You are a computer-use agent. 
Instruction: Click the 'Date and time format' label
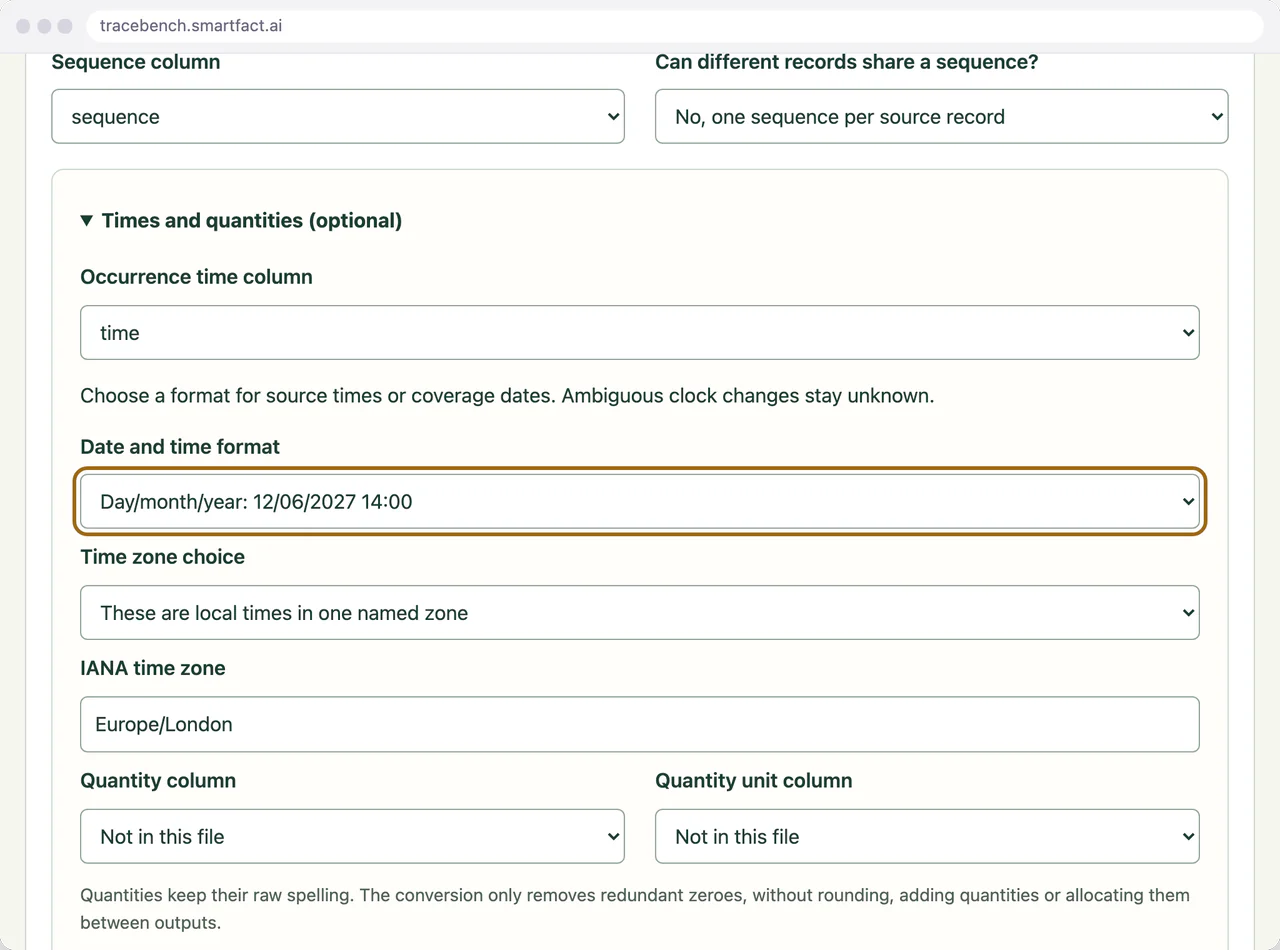click(180, 447)
